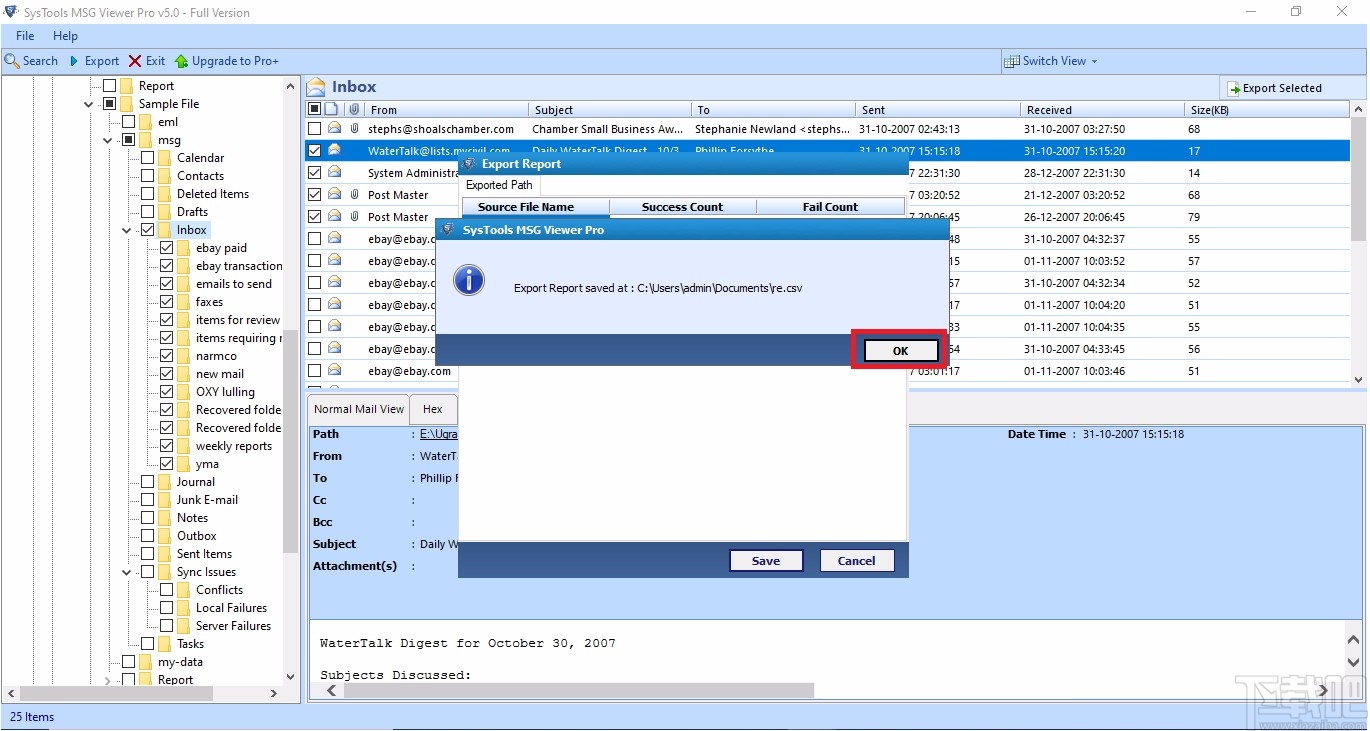Click the Journal folder icon
1370x731 pixels.
tap(165, 482)
